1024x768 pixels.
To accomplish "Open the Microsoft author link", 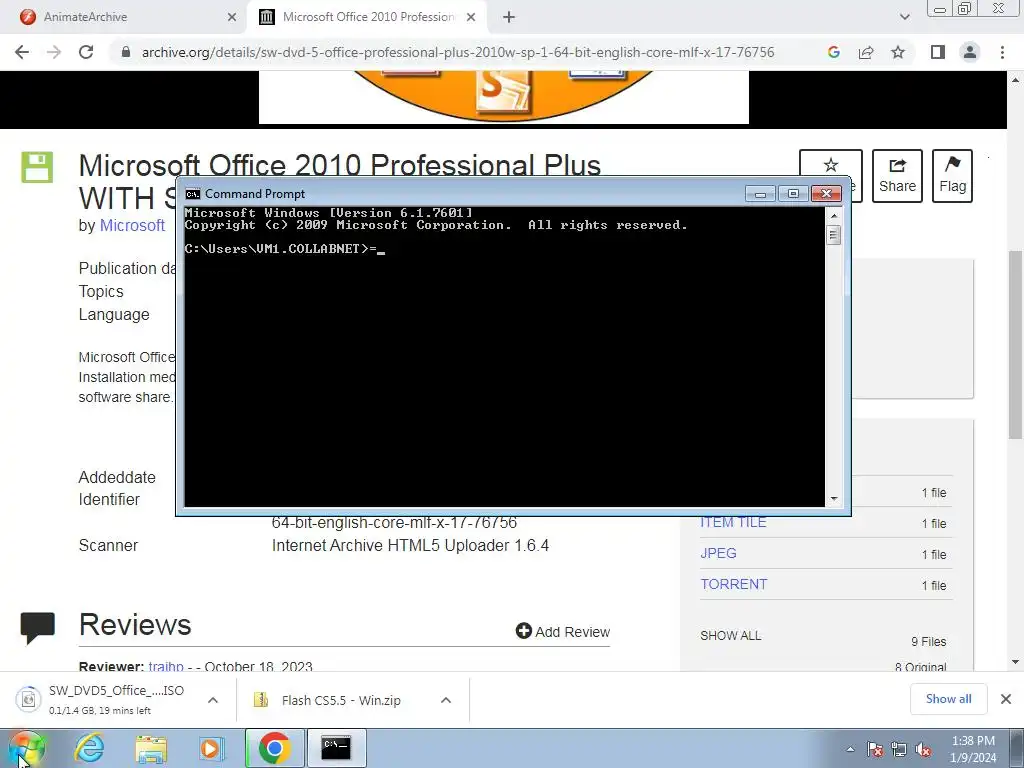I will [132, 225].
